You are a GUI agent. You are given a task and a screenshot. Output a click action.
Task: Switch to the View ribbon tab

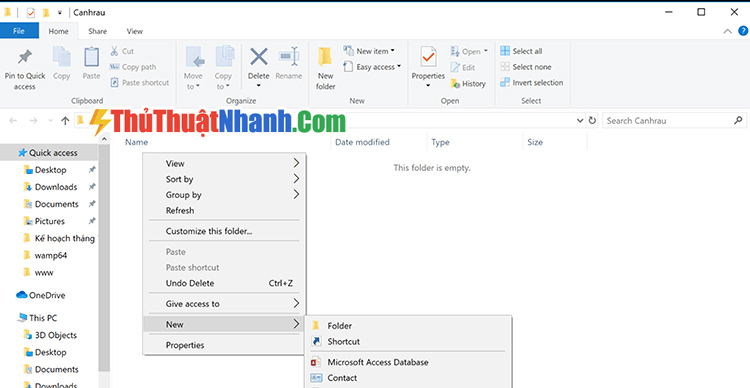[135, 31]
